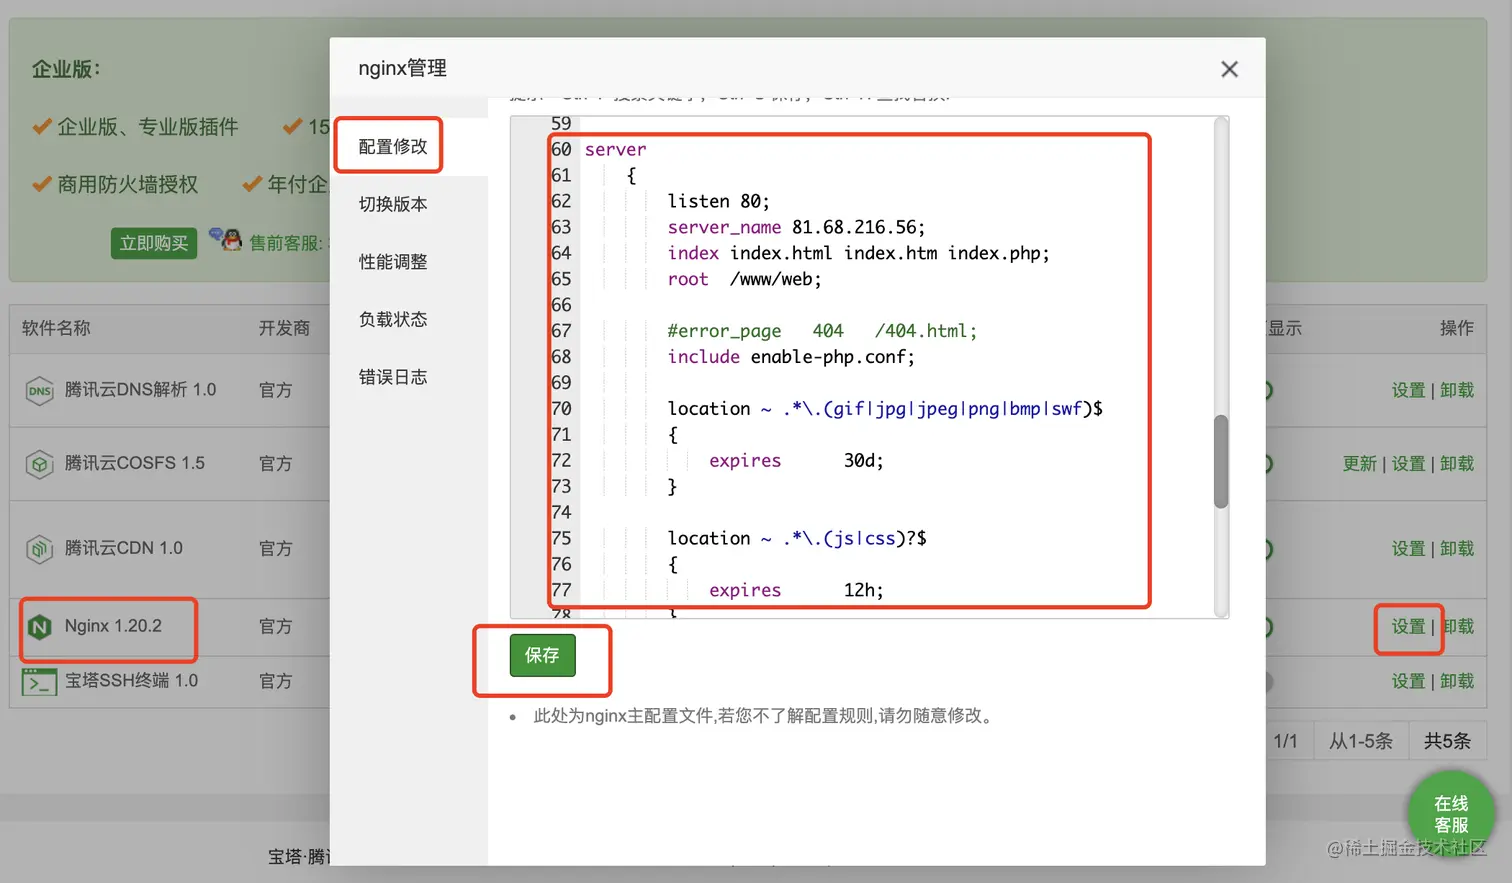The width and height of the screenshot is (1512, 883).
Task: Click the 商用防火墙授权 feature text
Action: pyautogui.click(x=128, y=184)
